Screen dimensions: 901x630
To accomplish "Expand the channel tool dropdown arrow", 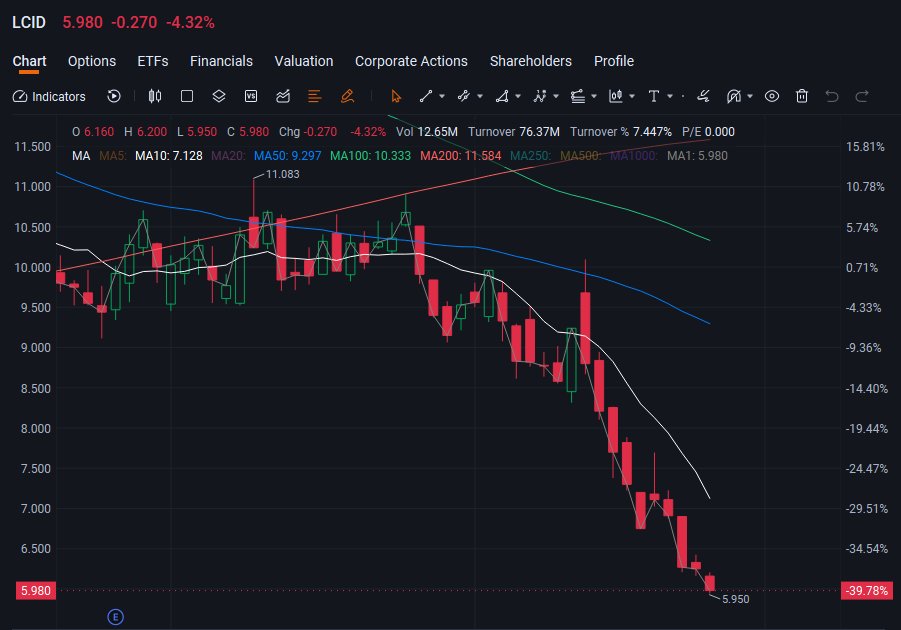I will coord(480,97).
